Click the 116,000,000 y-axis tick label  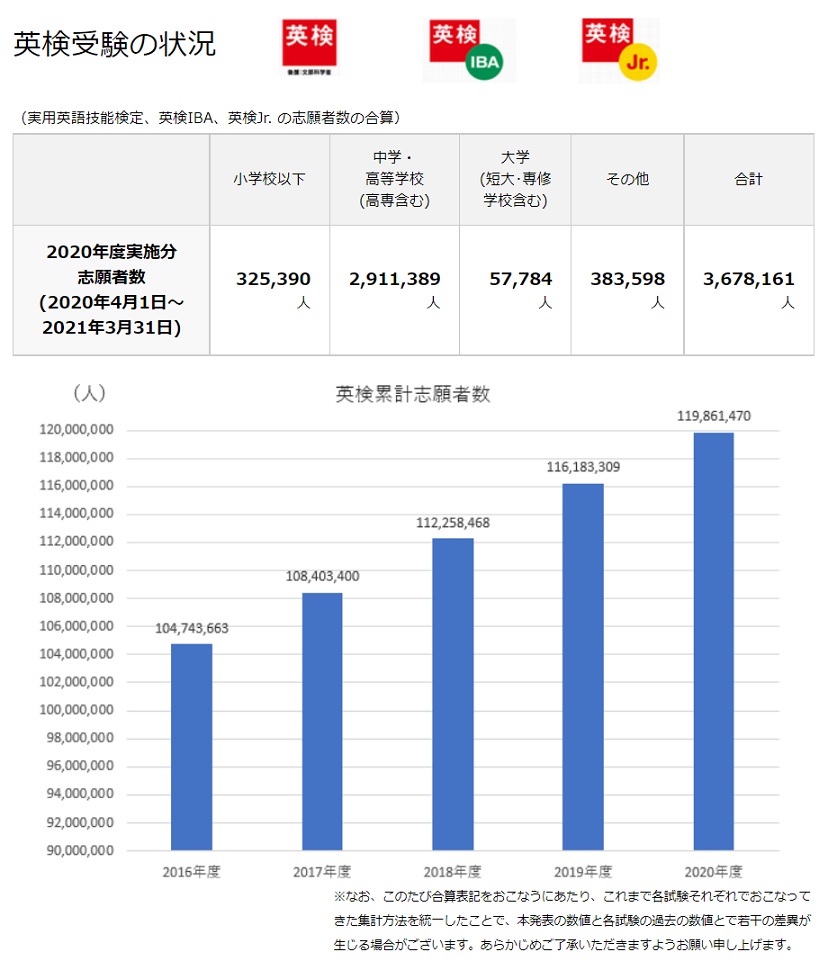77,485
